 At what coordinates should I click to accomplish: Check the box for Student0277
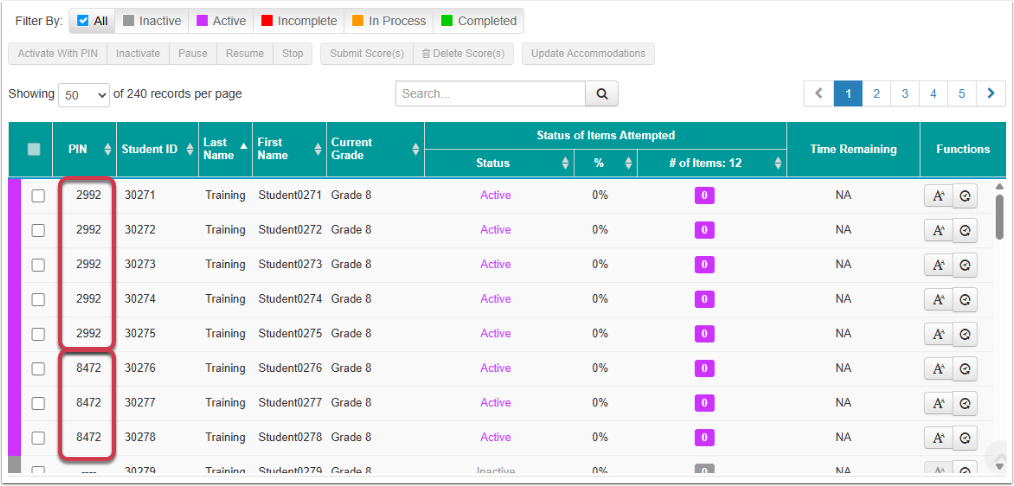point(38,403)
